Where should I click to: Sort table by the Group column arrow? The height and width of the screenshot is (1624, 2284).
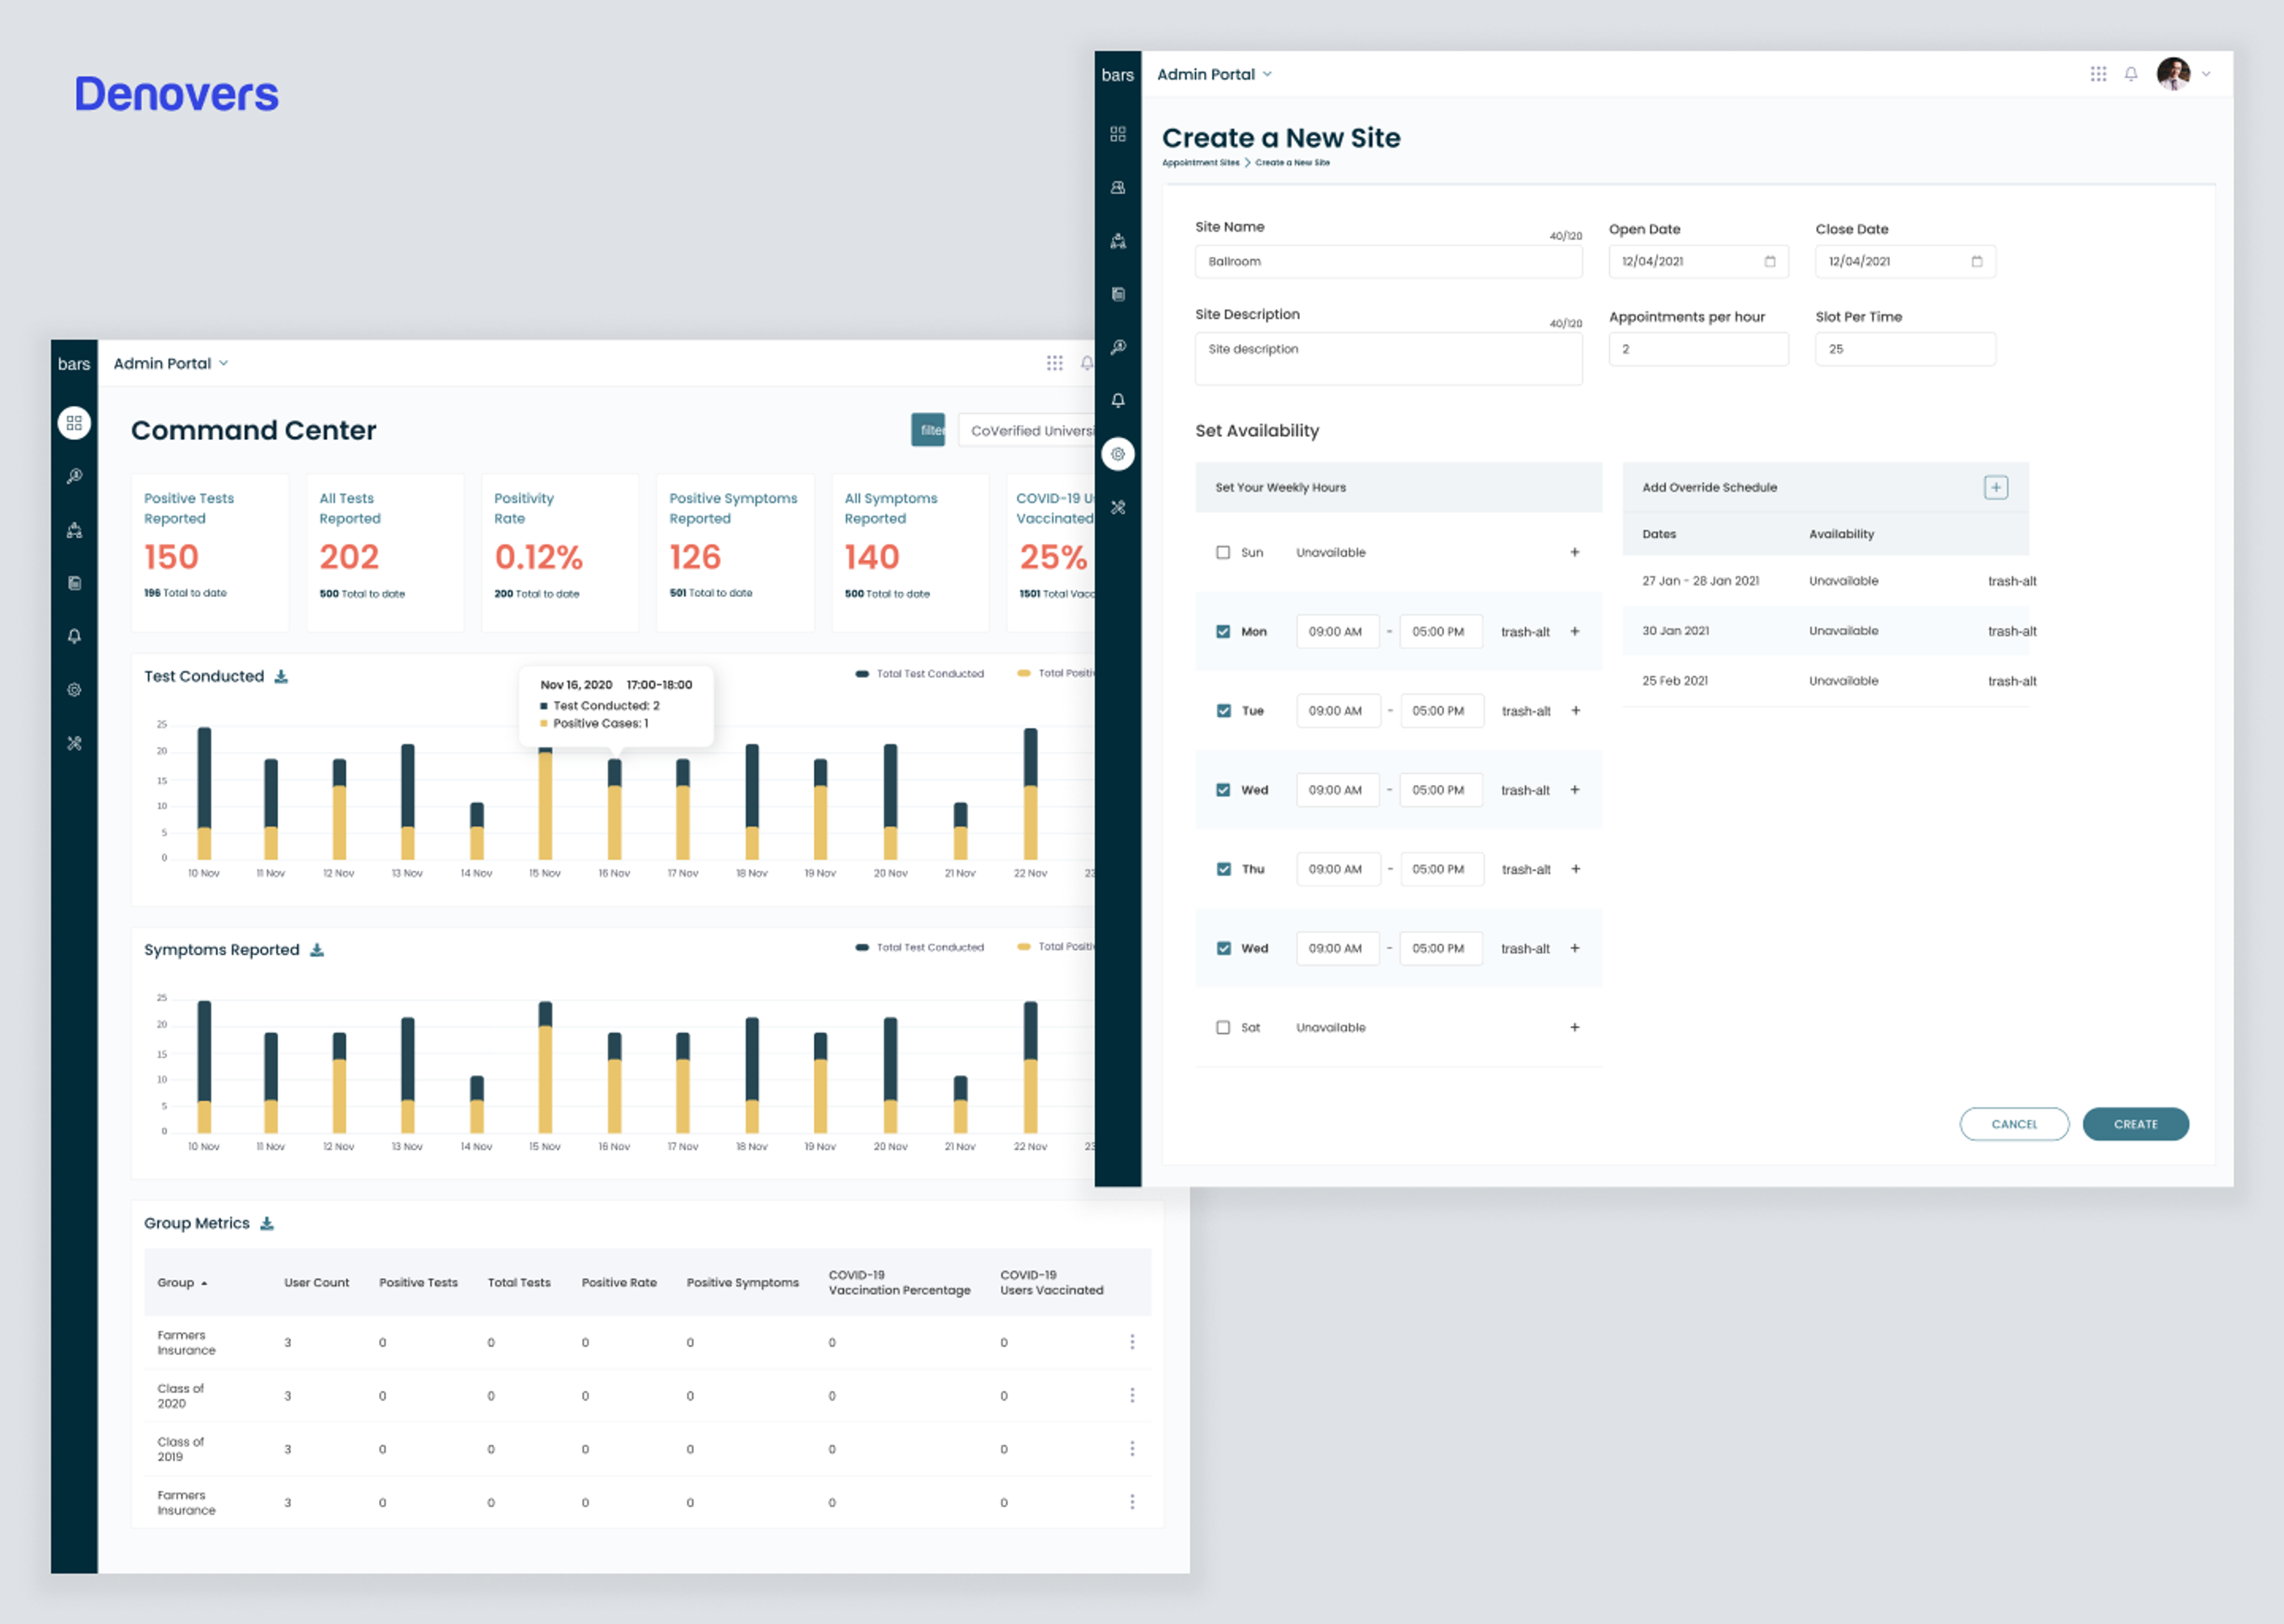204,1283
